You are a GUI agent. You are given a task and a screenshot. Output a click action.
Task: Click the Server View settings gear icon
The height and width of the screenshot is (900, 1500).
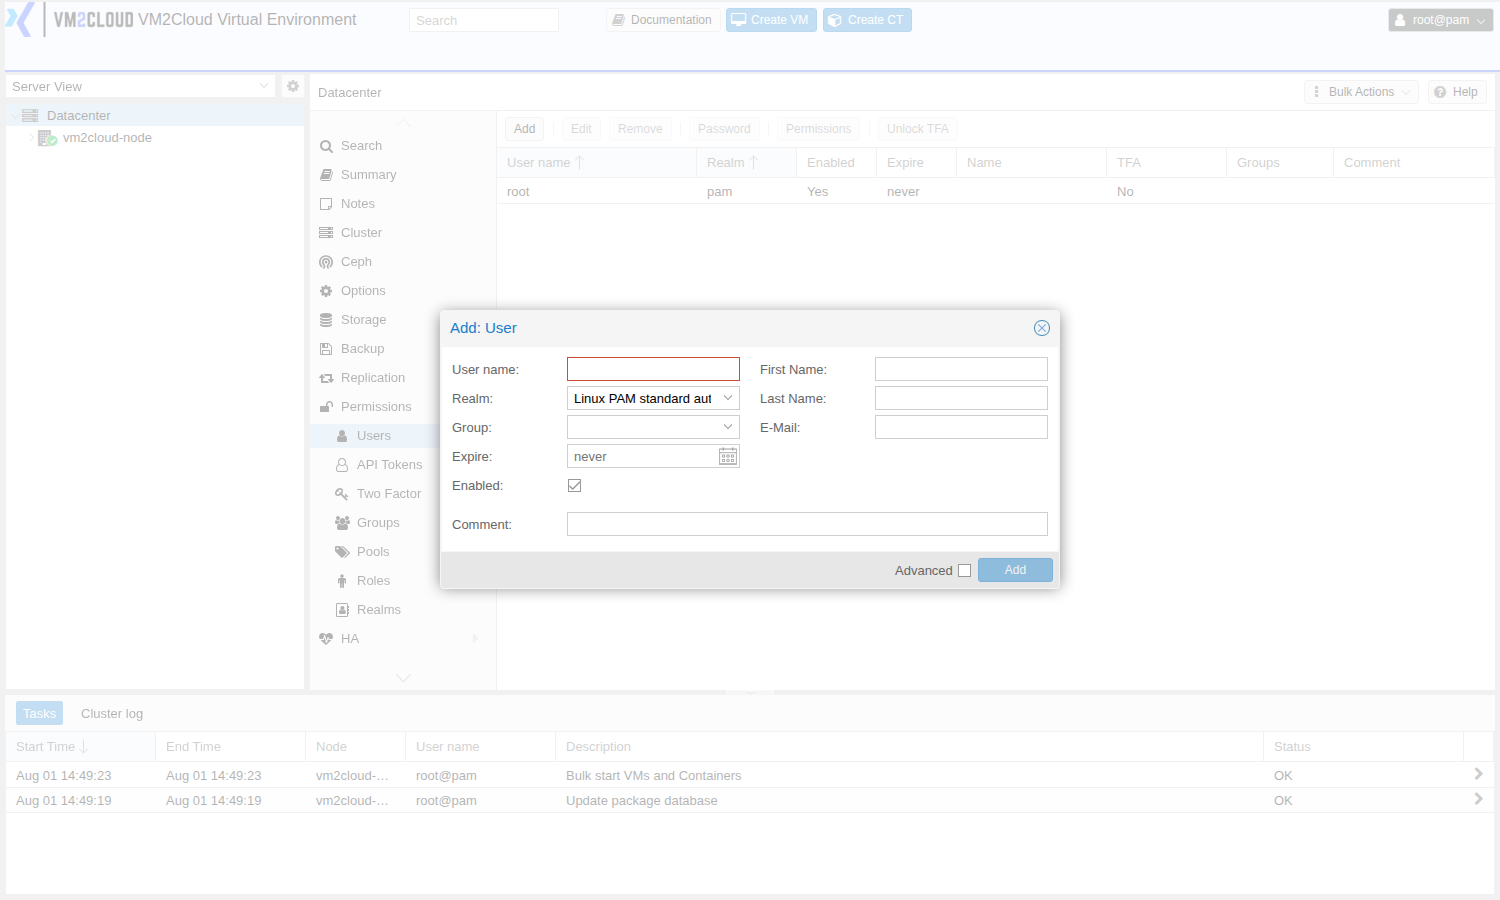(x=293, y=86)
